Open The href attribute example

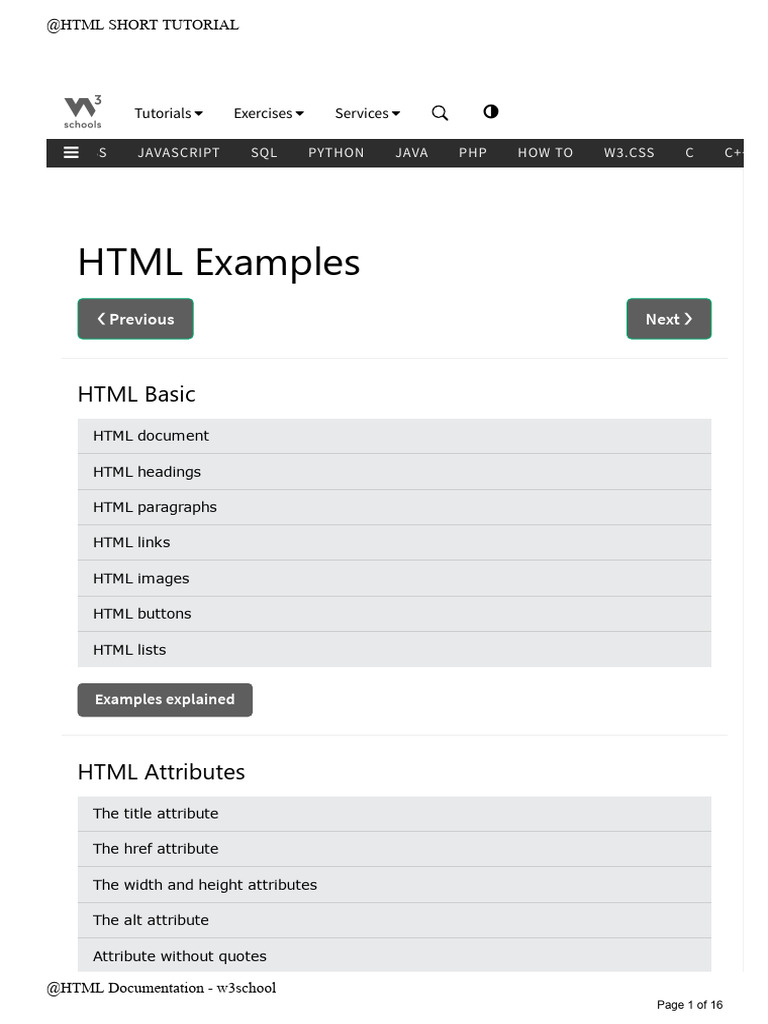coord(156,849)
